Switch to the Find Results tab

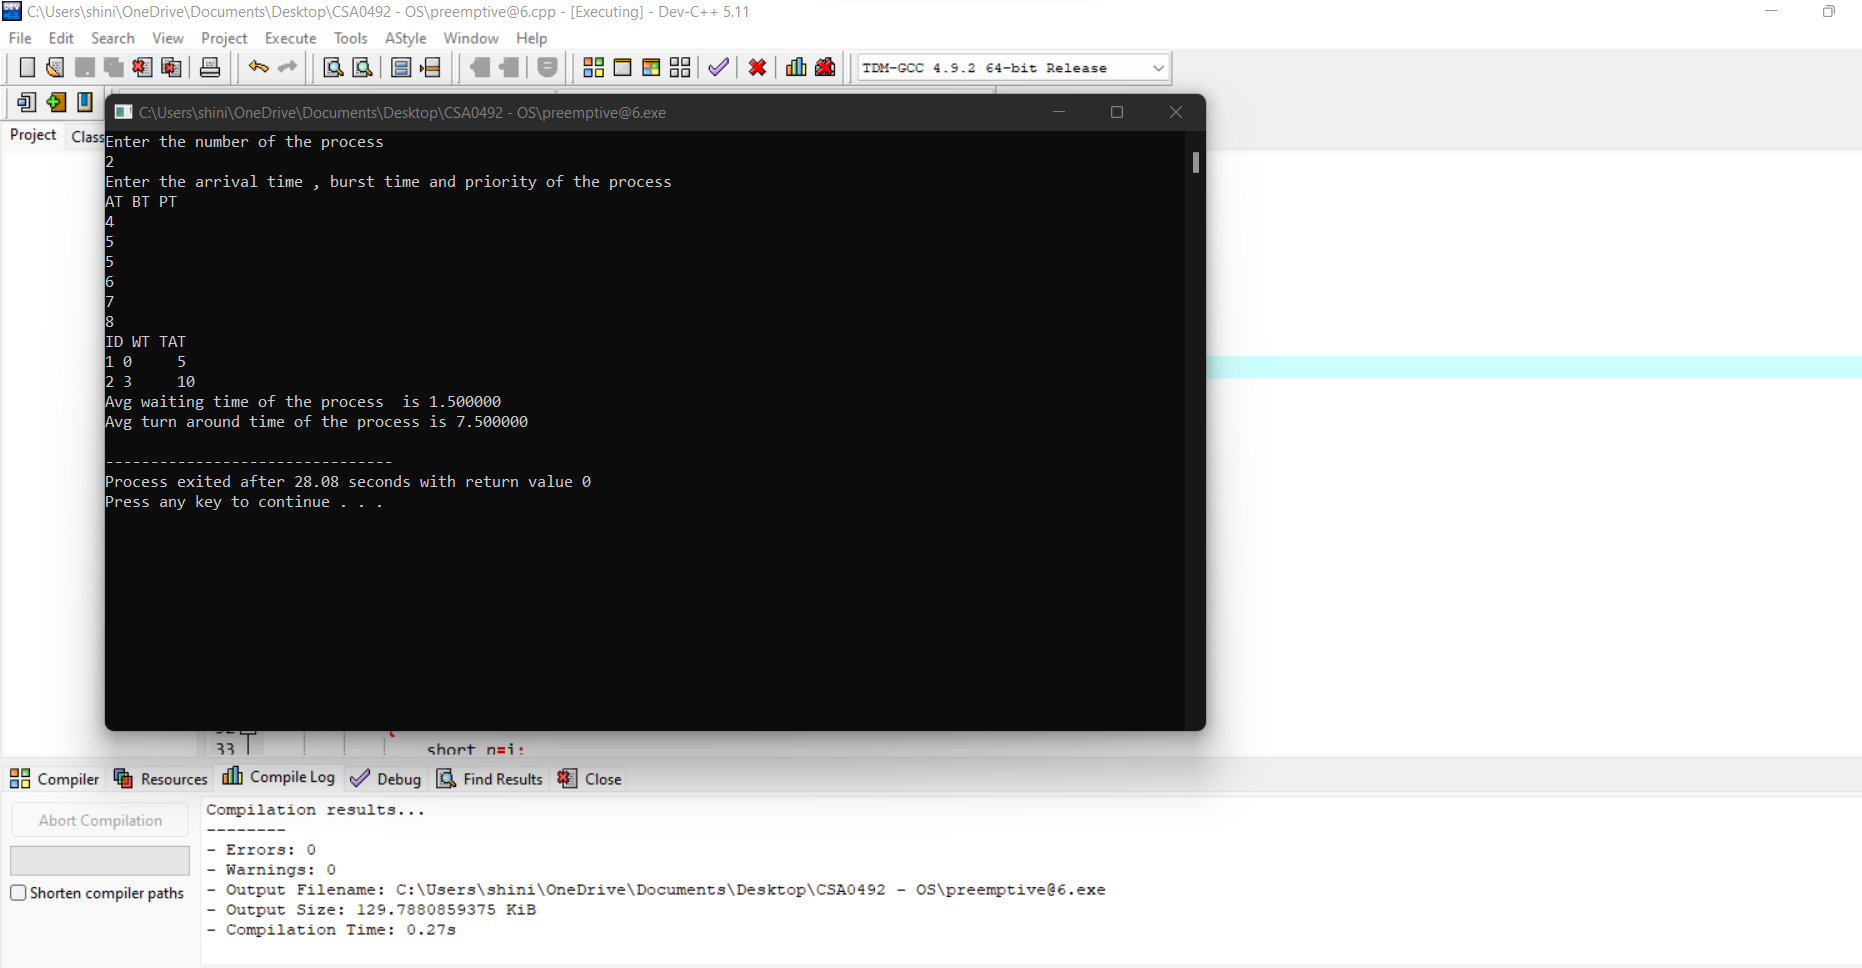490,778
